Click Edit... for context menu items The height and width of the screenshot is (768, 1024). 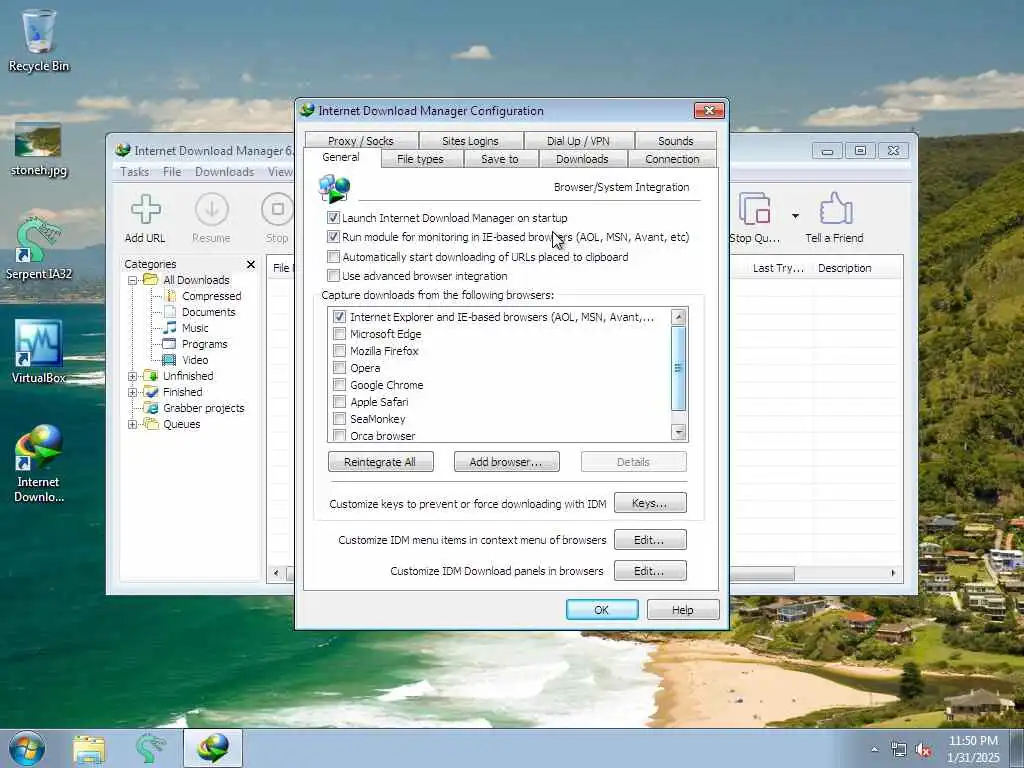coord(650,540)
